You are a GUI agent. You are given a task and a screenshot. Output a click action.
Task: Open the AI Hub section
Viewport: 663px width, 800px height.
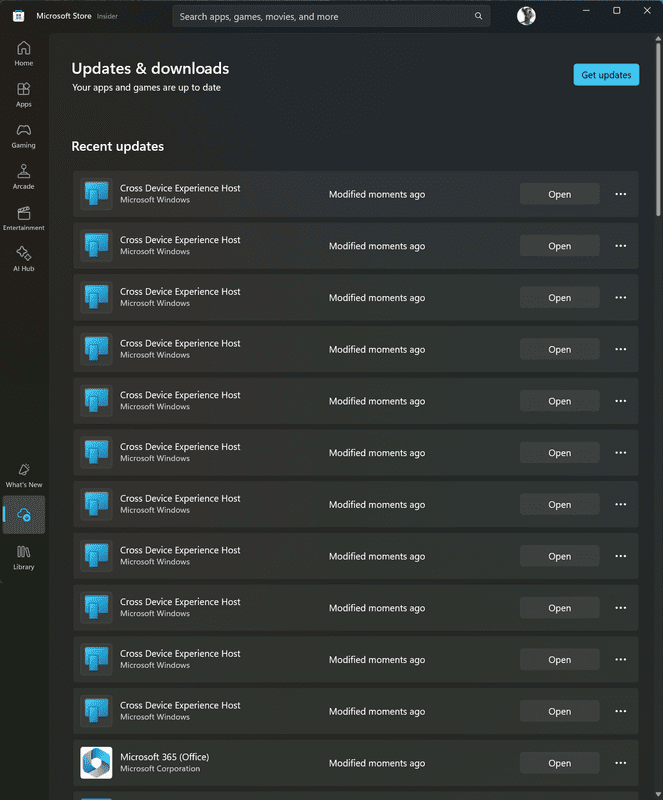(23, 259)
